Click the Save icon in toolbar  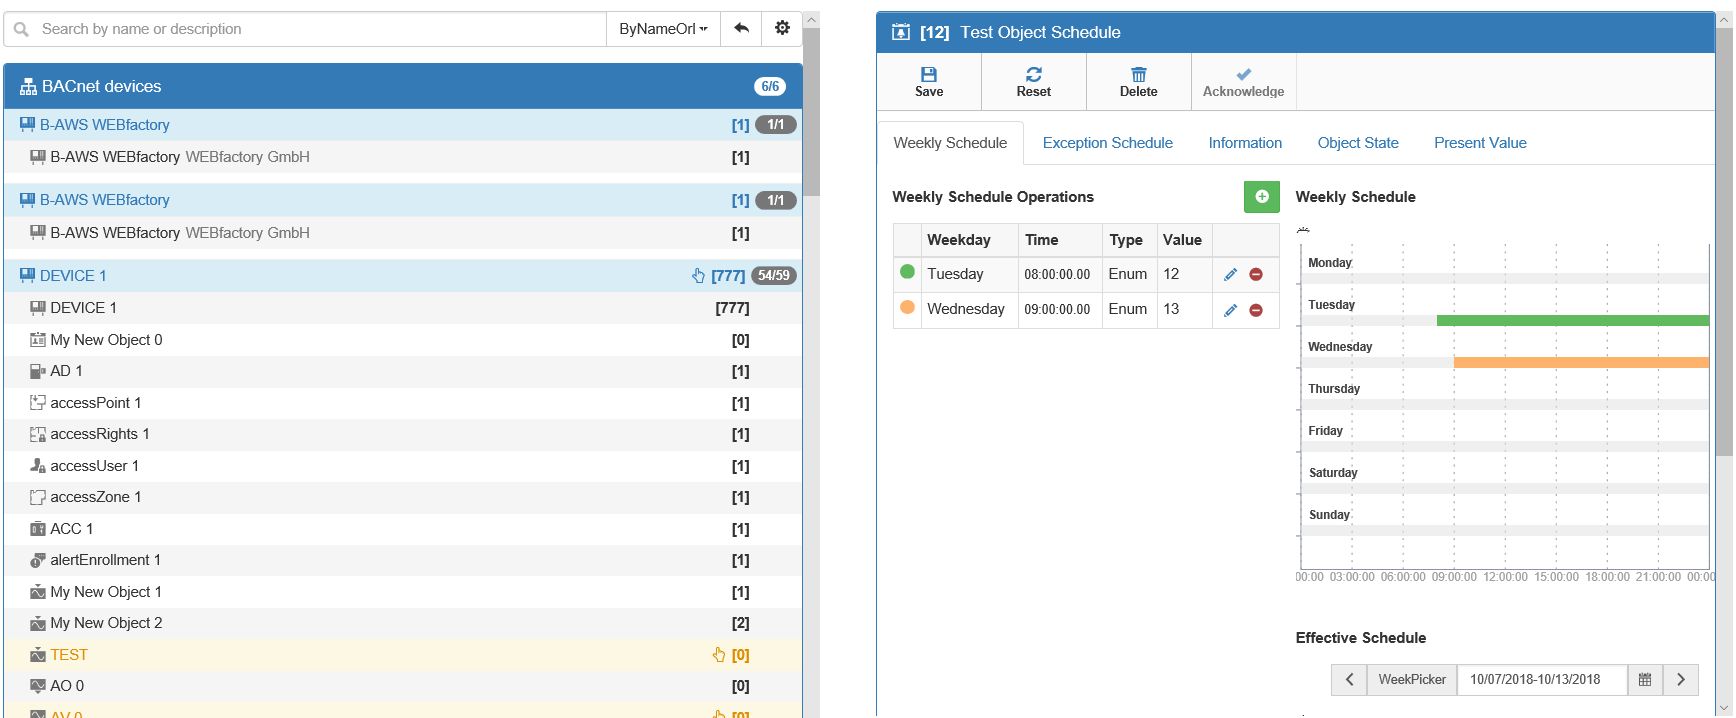click(928, 75)
